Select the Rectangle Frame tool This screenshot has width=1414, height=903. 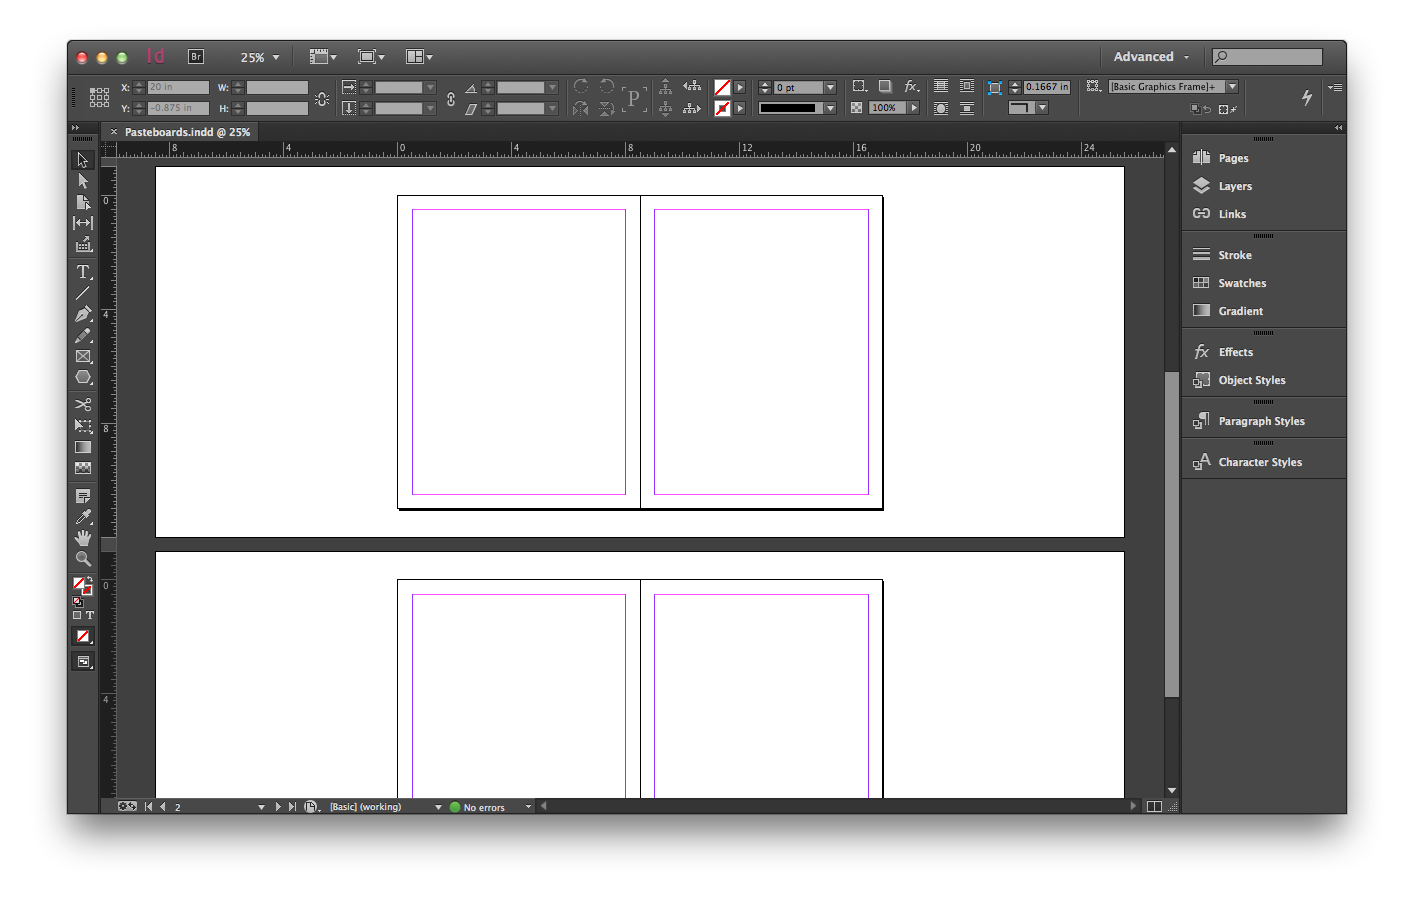tap(83, 356)
